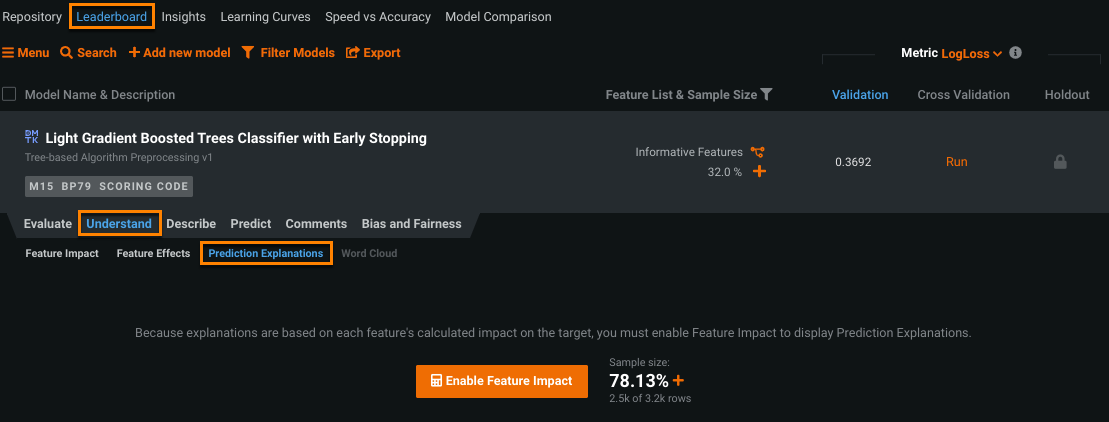Image resolution: width=1109 pixels, height=422 pixels.
Task: Sort by the Validation column header
Action: point(860,95)
